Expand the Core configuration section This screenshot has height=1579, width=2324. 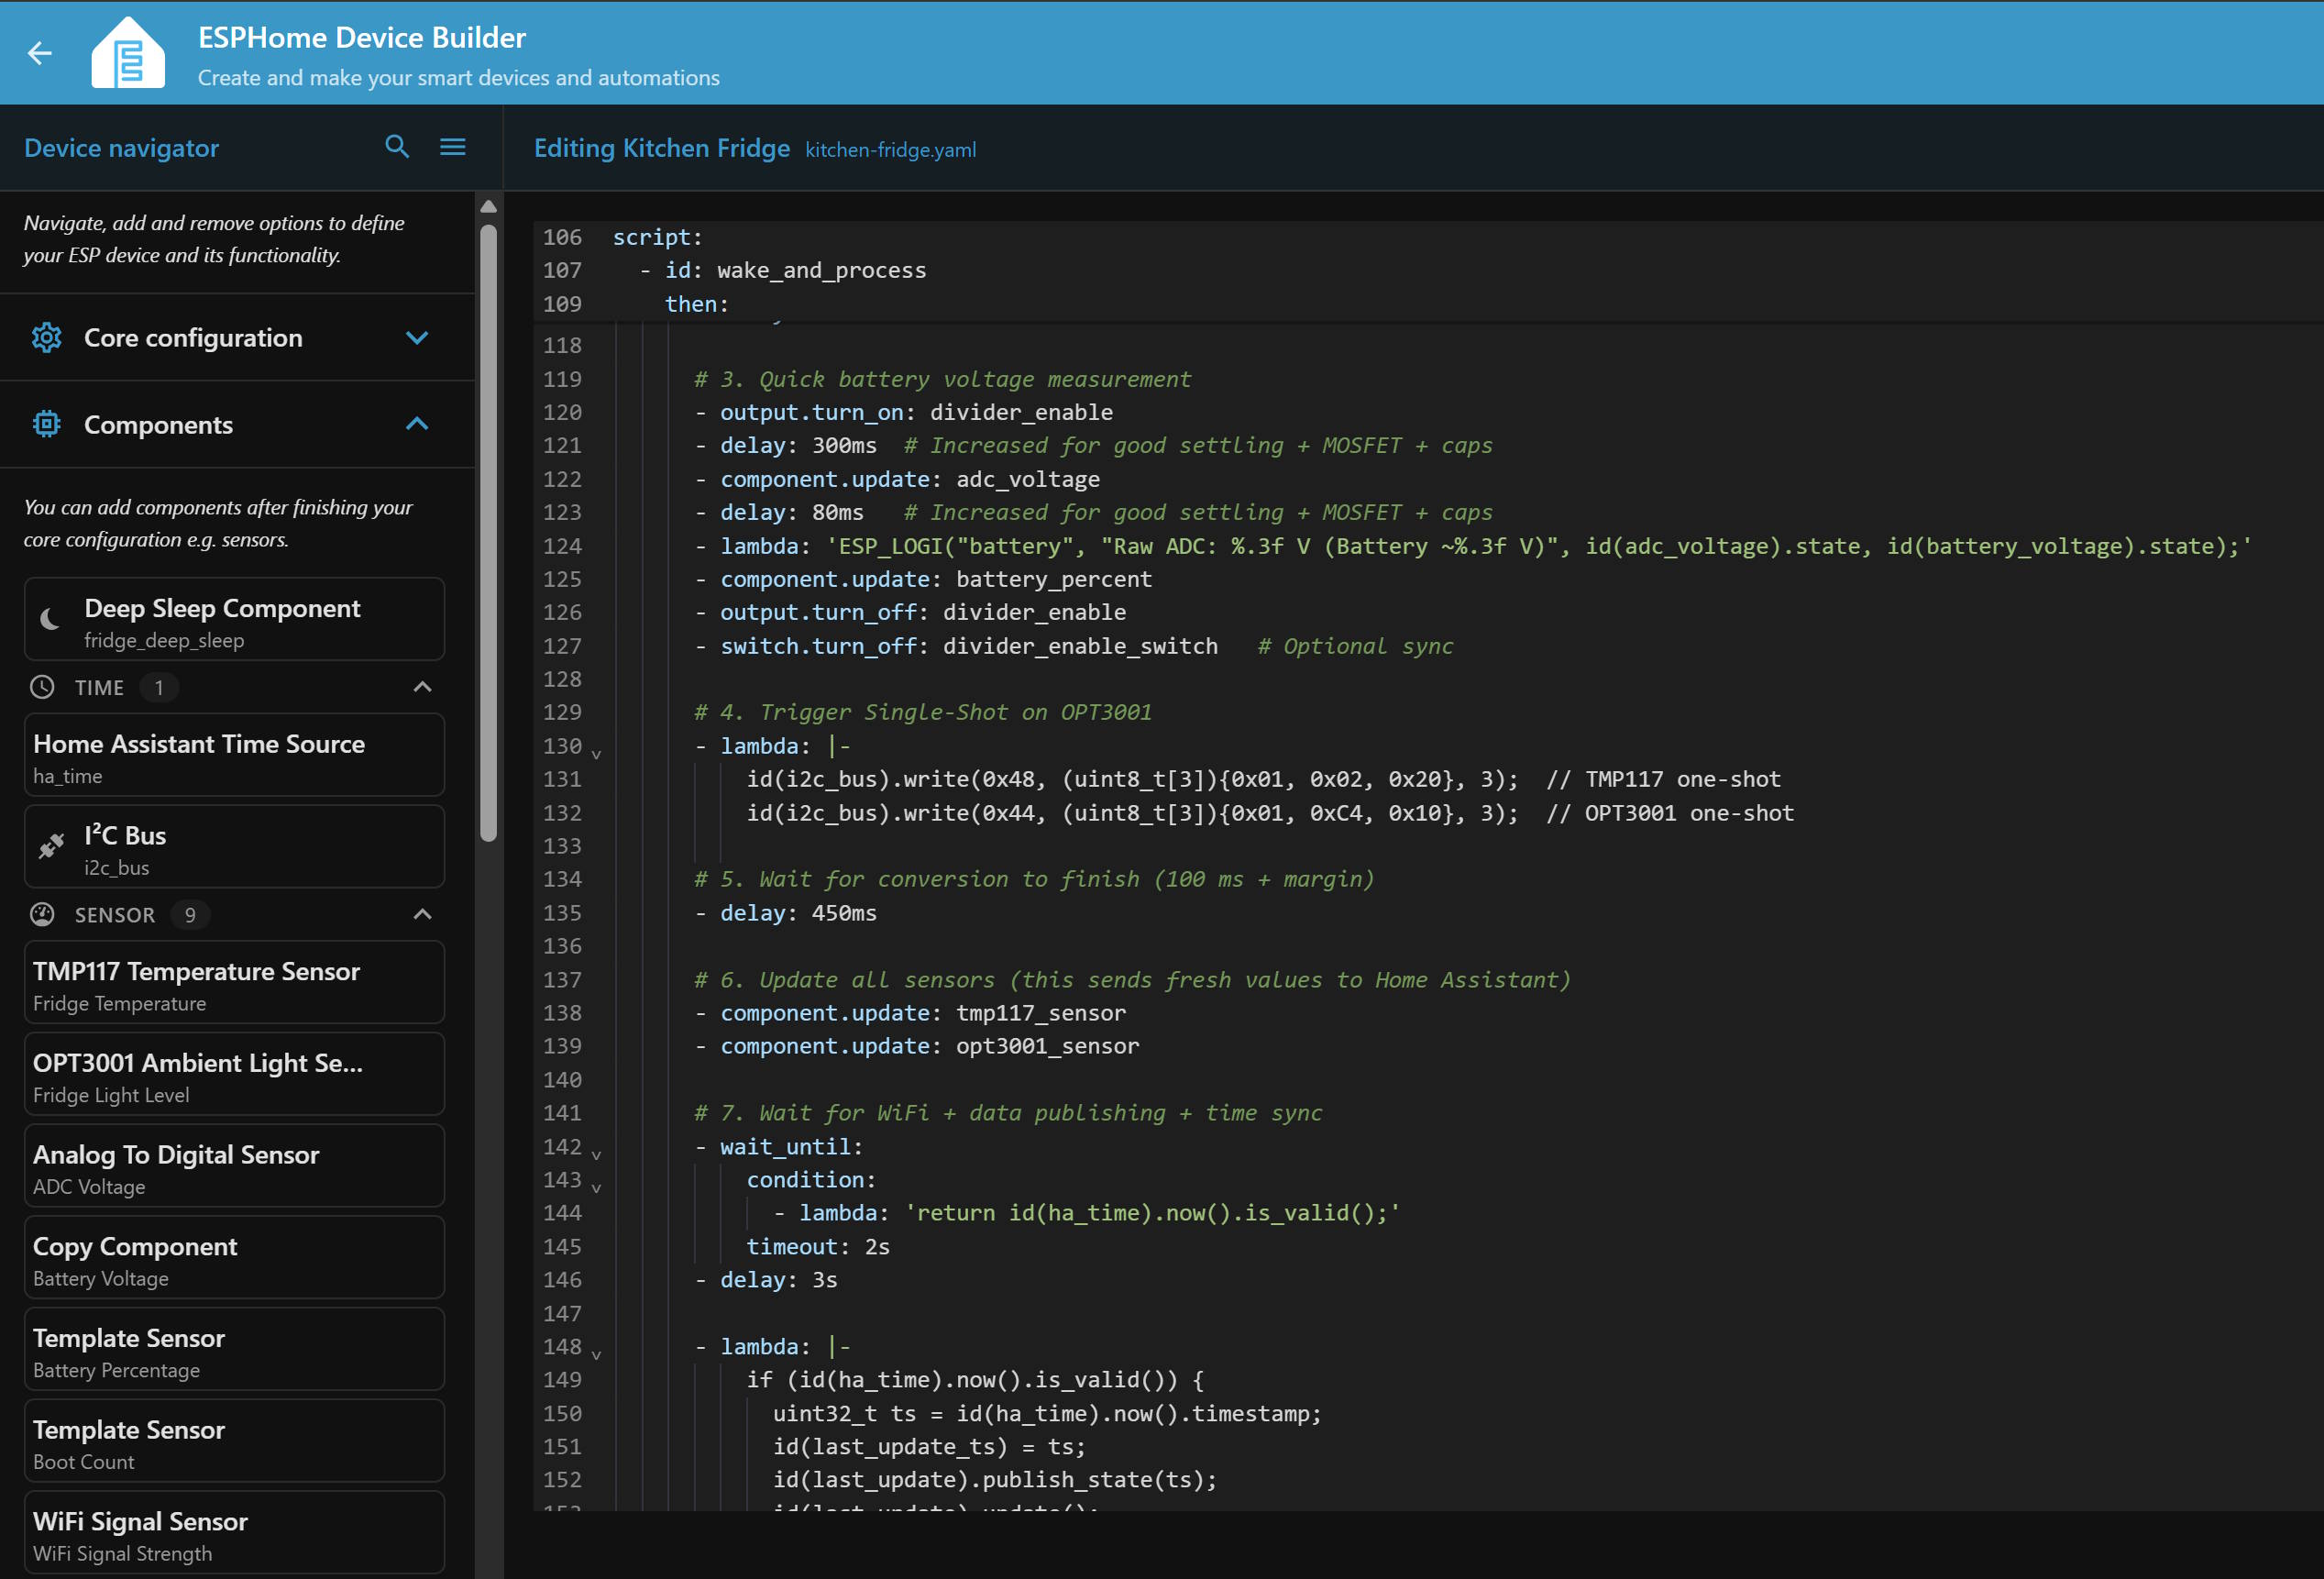417,338
